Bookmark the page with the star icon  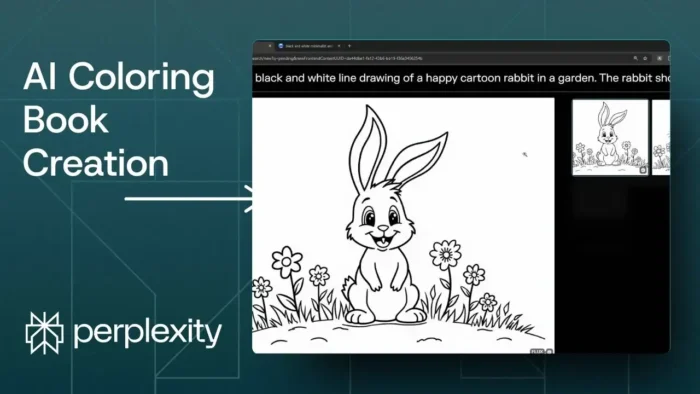click(x=645, y=58)
